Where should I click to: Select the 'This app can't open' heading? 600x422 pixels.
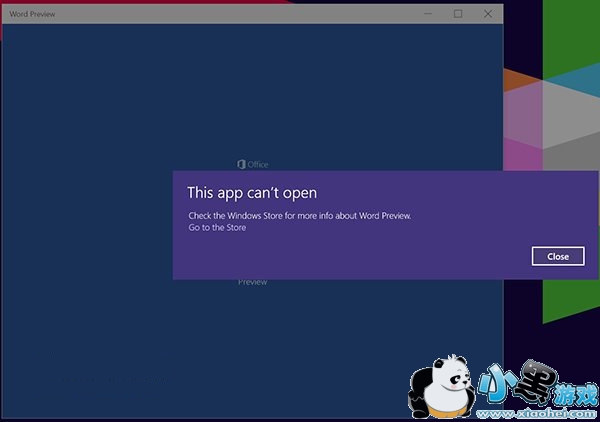[x=252, y=193]
